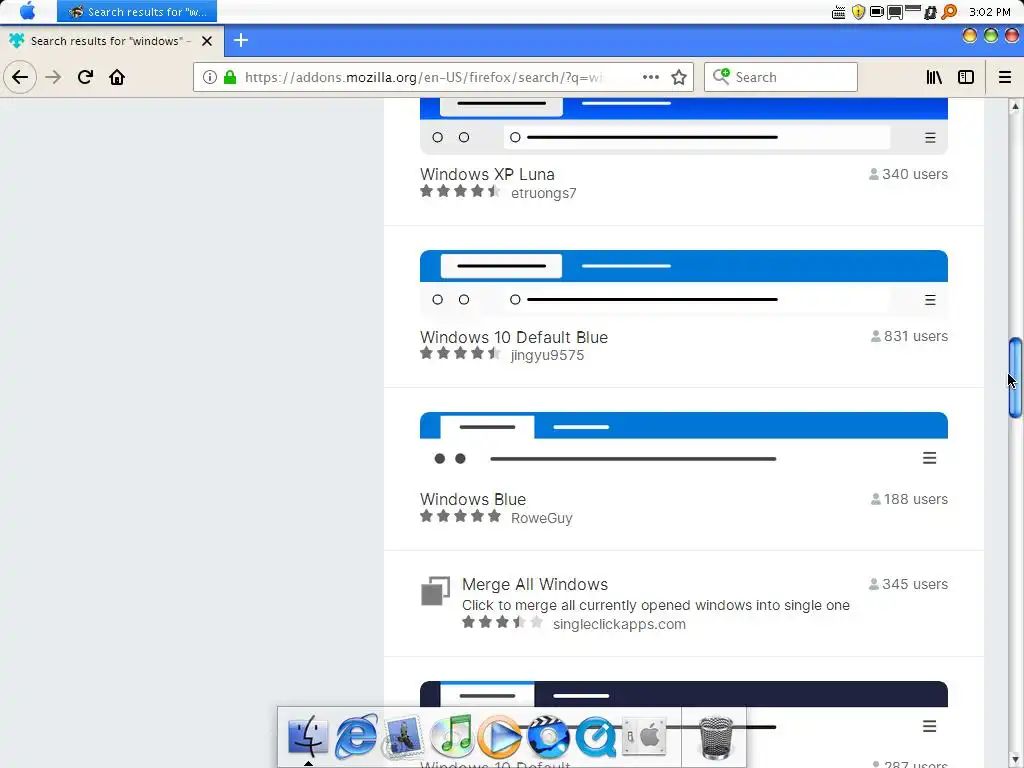Click the '831 users' count
Viewport: 1024px width, 768px height.
coord(909,336)
